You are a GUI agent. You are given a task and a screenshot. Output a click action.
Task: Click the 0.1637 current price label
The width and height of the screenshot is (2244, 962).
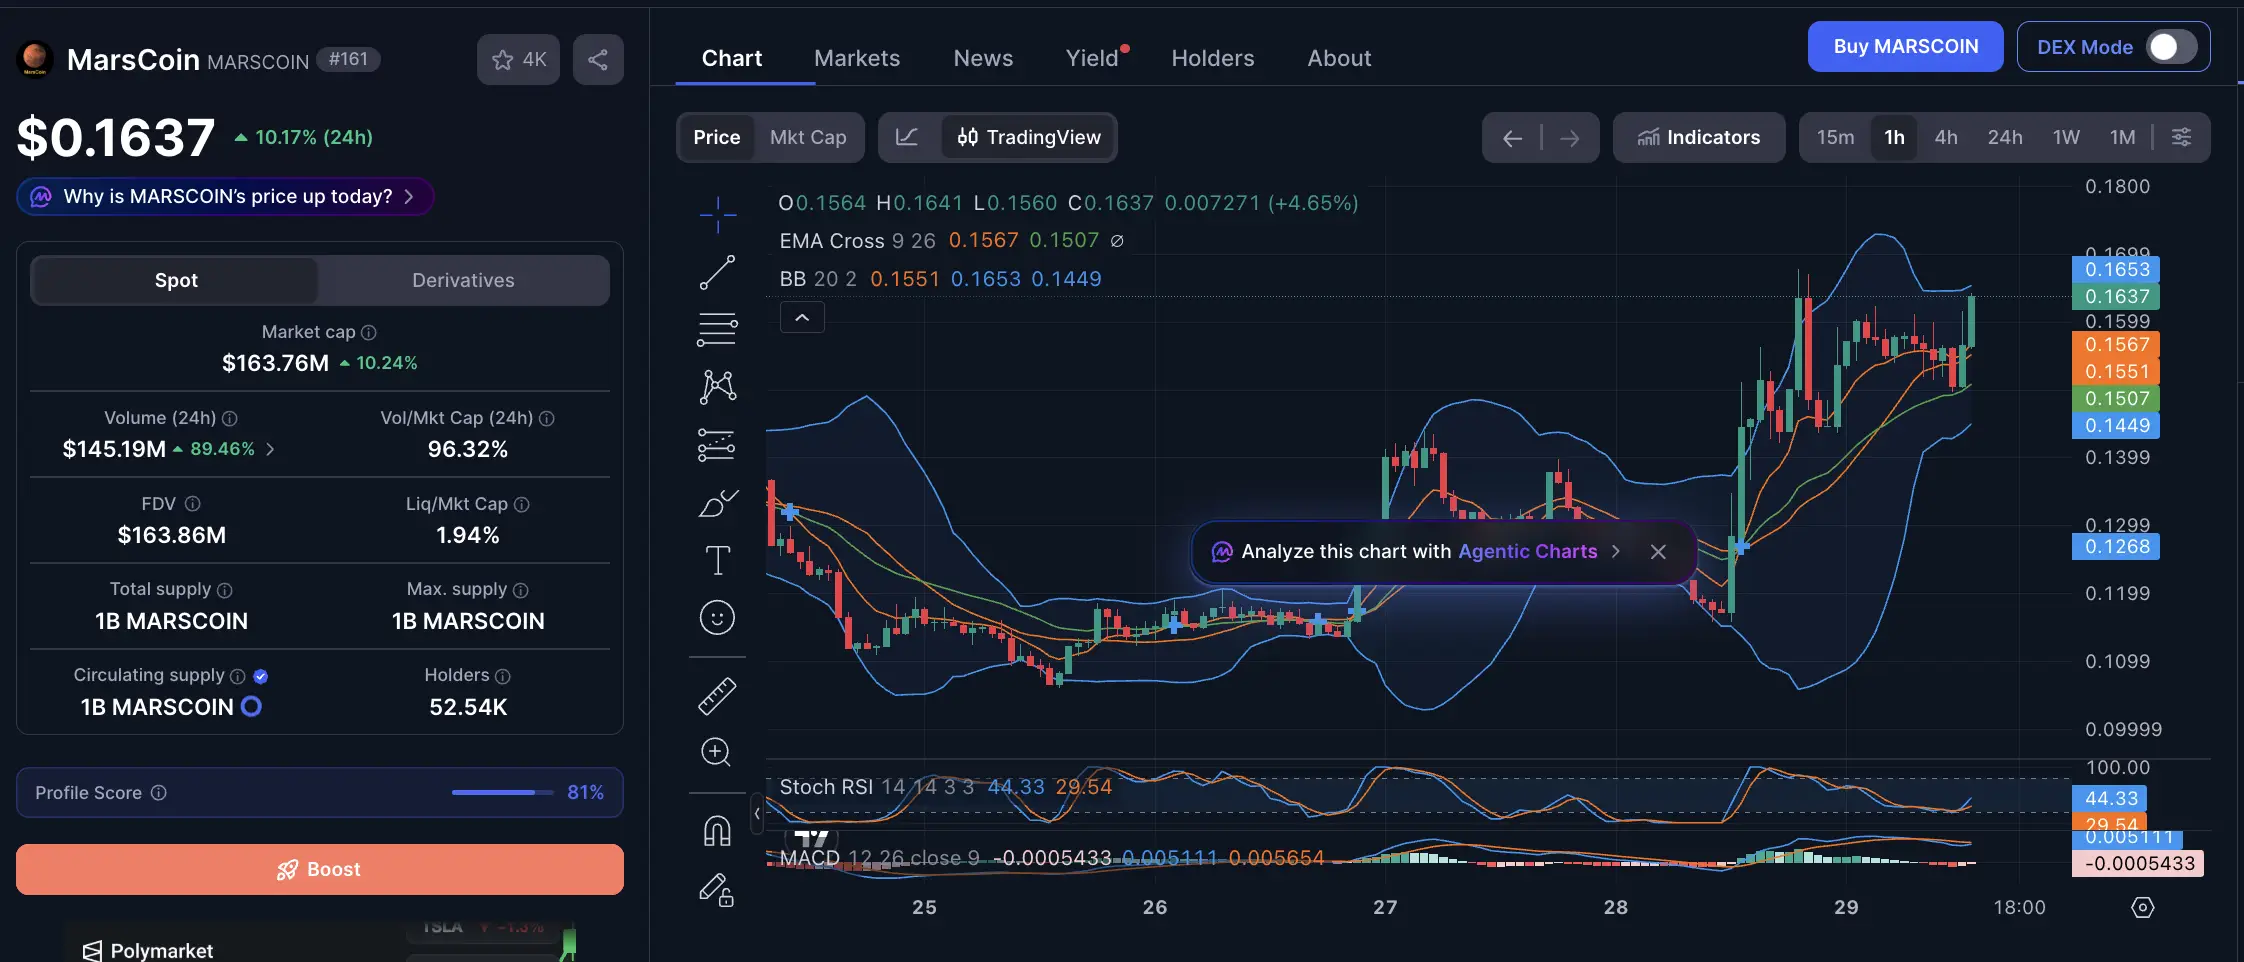(2117, 297)
